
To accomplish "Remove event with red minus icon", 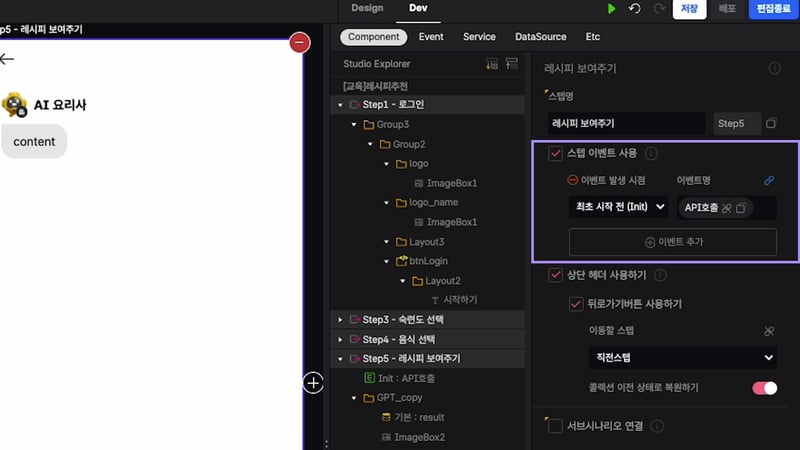I will (572, 181).
